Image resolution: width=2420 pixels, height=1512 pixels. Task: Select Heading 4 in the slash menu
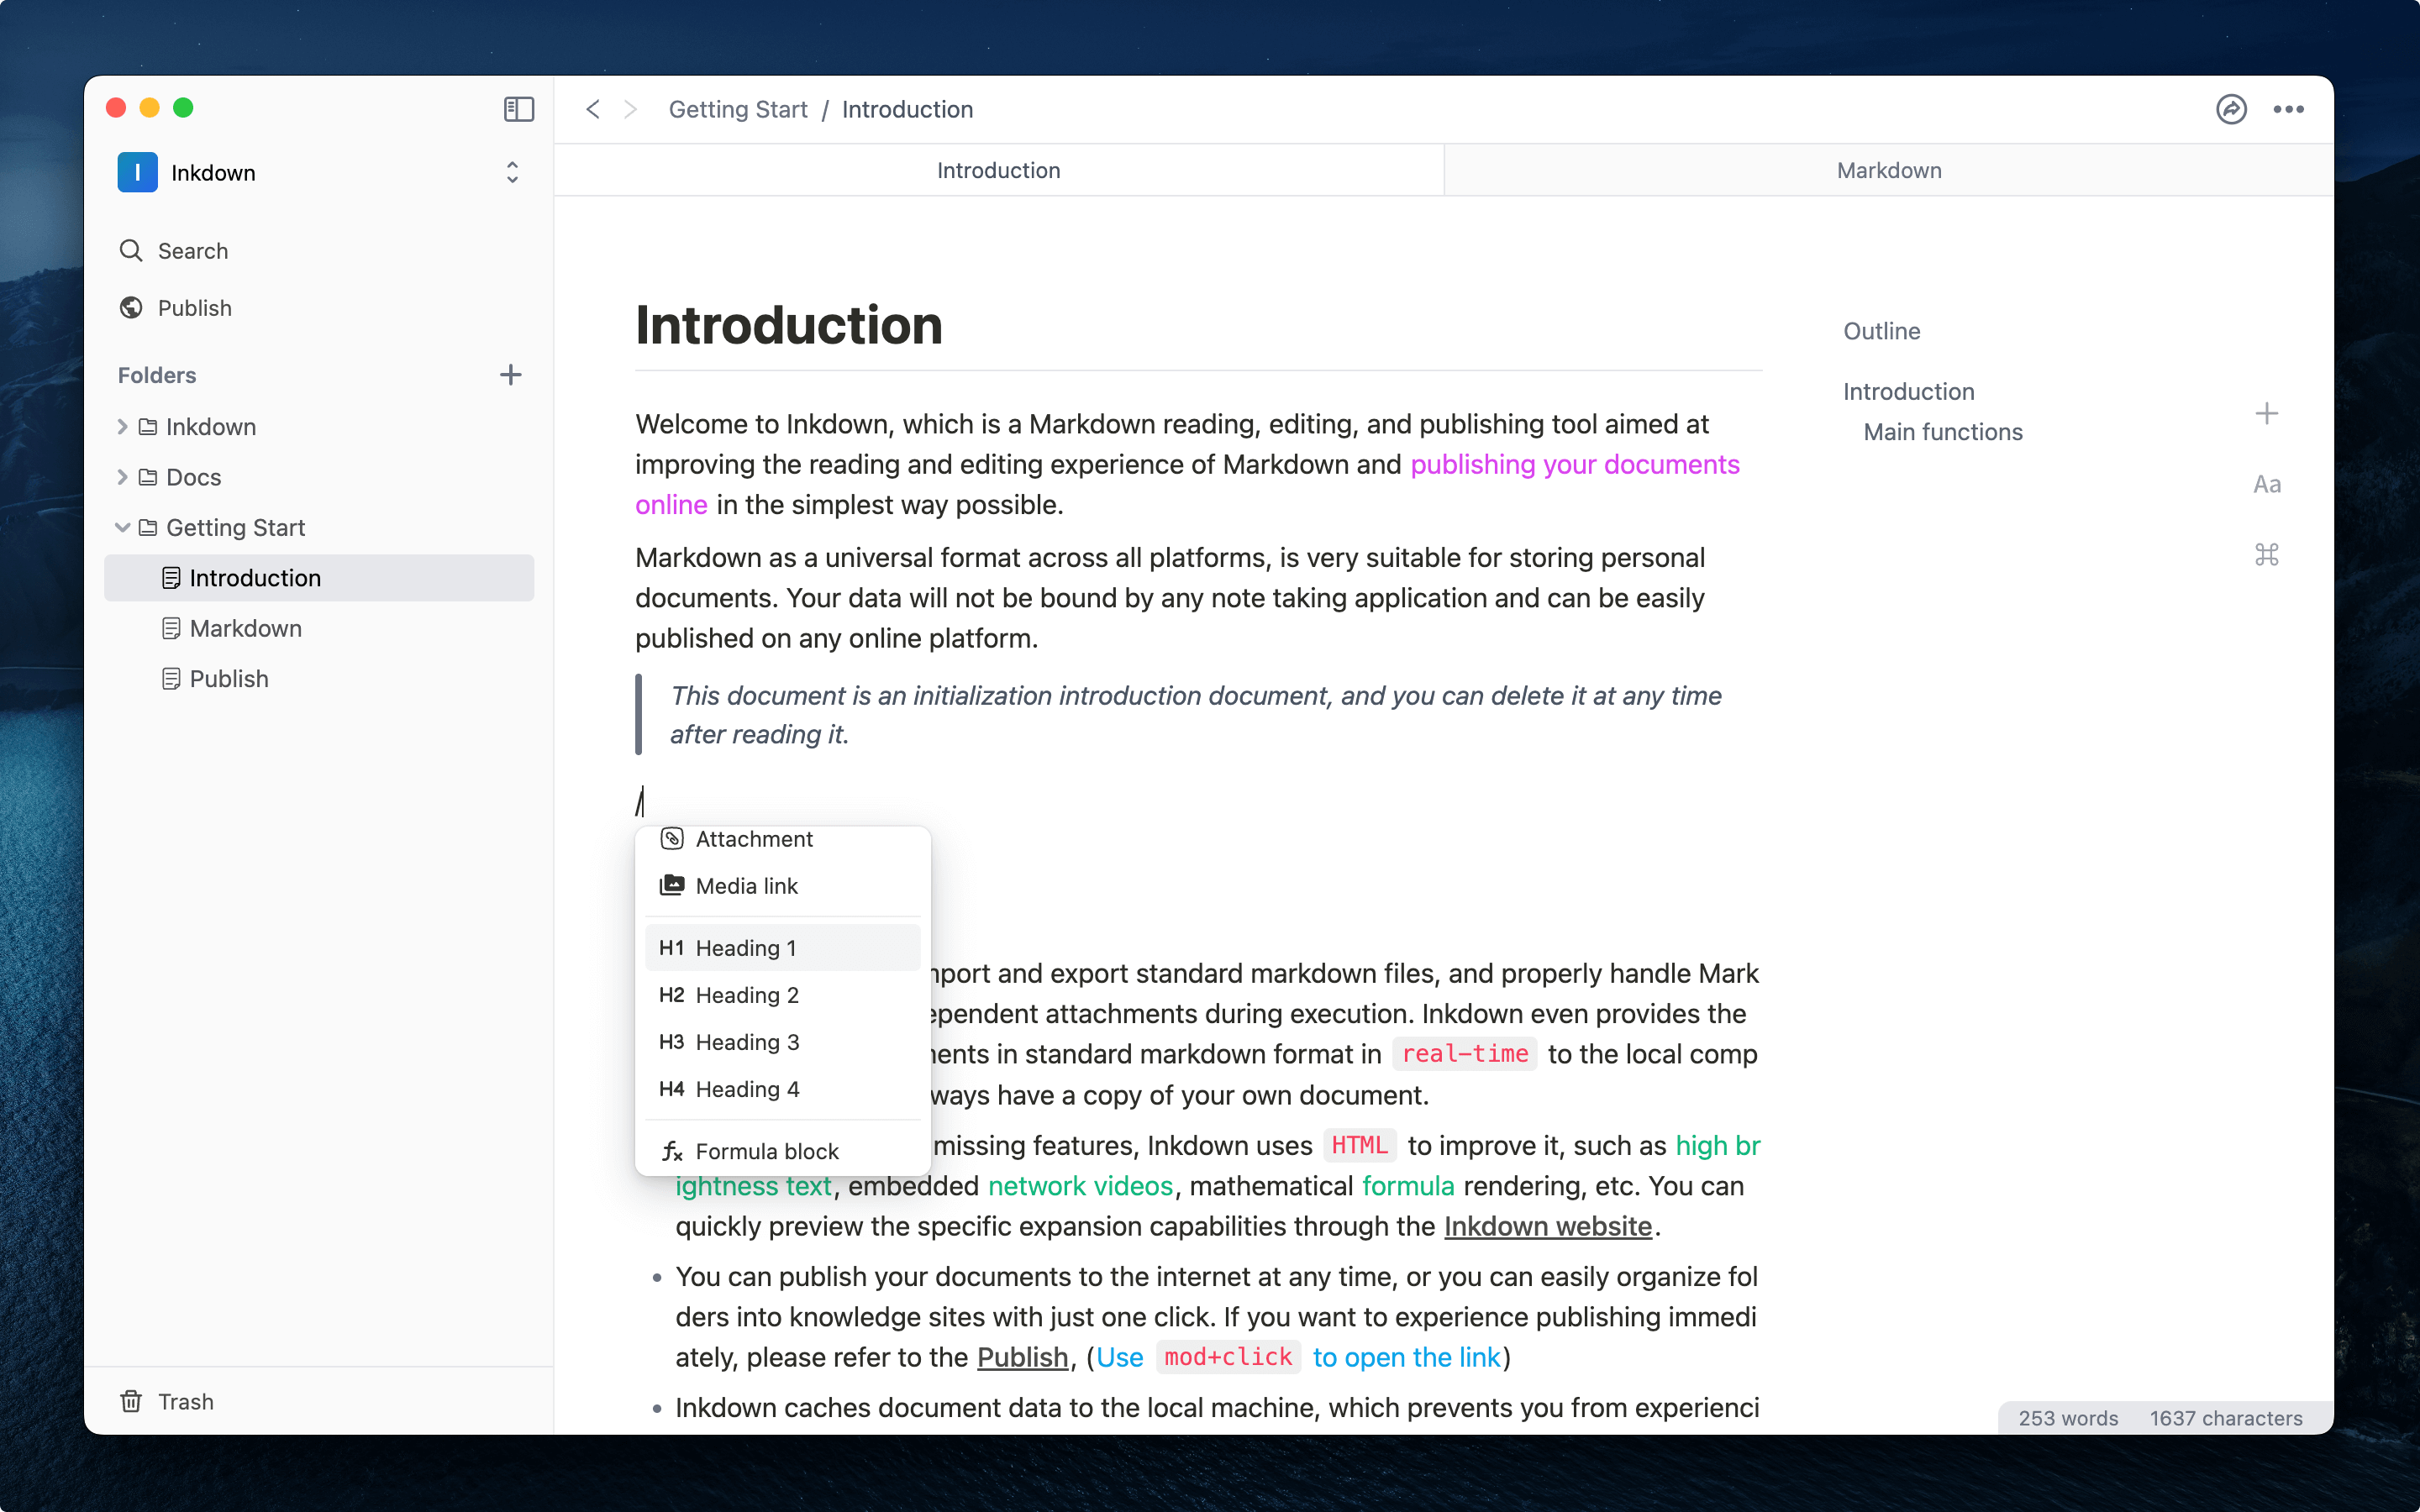(x=782, y=1089)
